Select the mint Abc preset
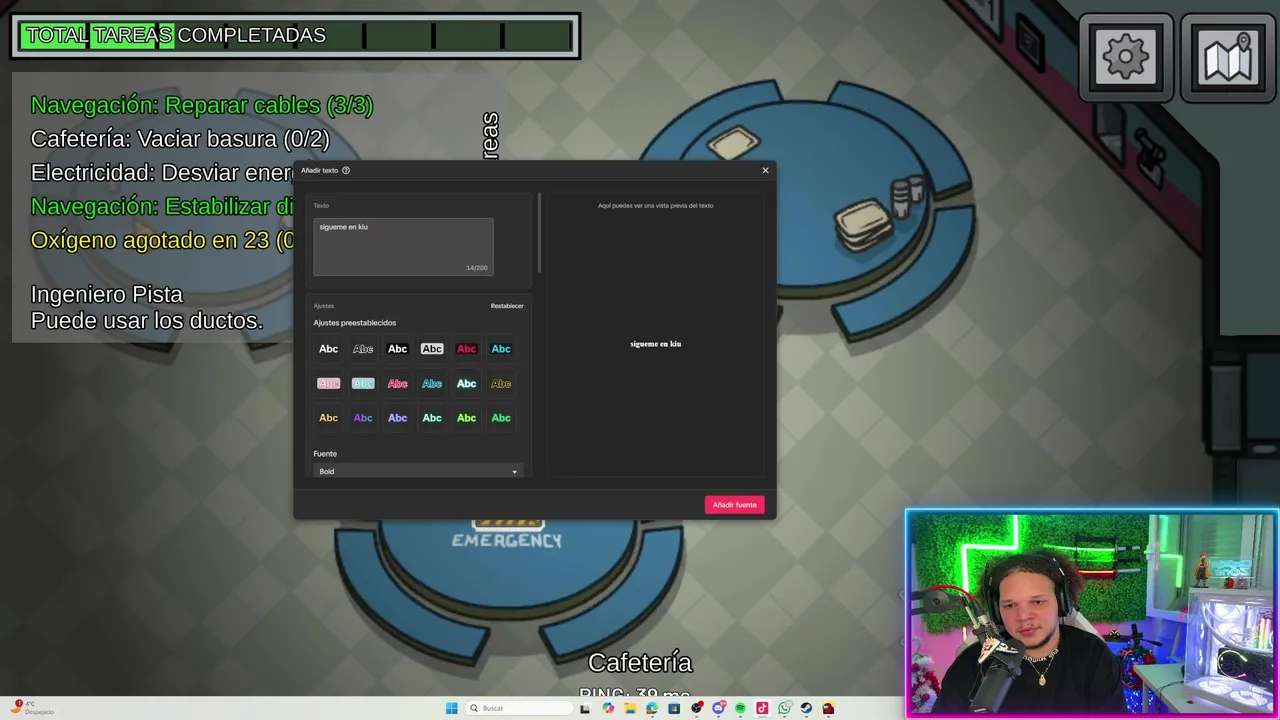This screenshot has width=1280, height=720. pyautogui.click(x=432, y=418)
